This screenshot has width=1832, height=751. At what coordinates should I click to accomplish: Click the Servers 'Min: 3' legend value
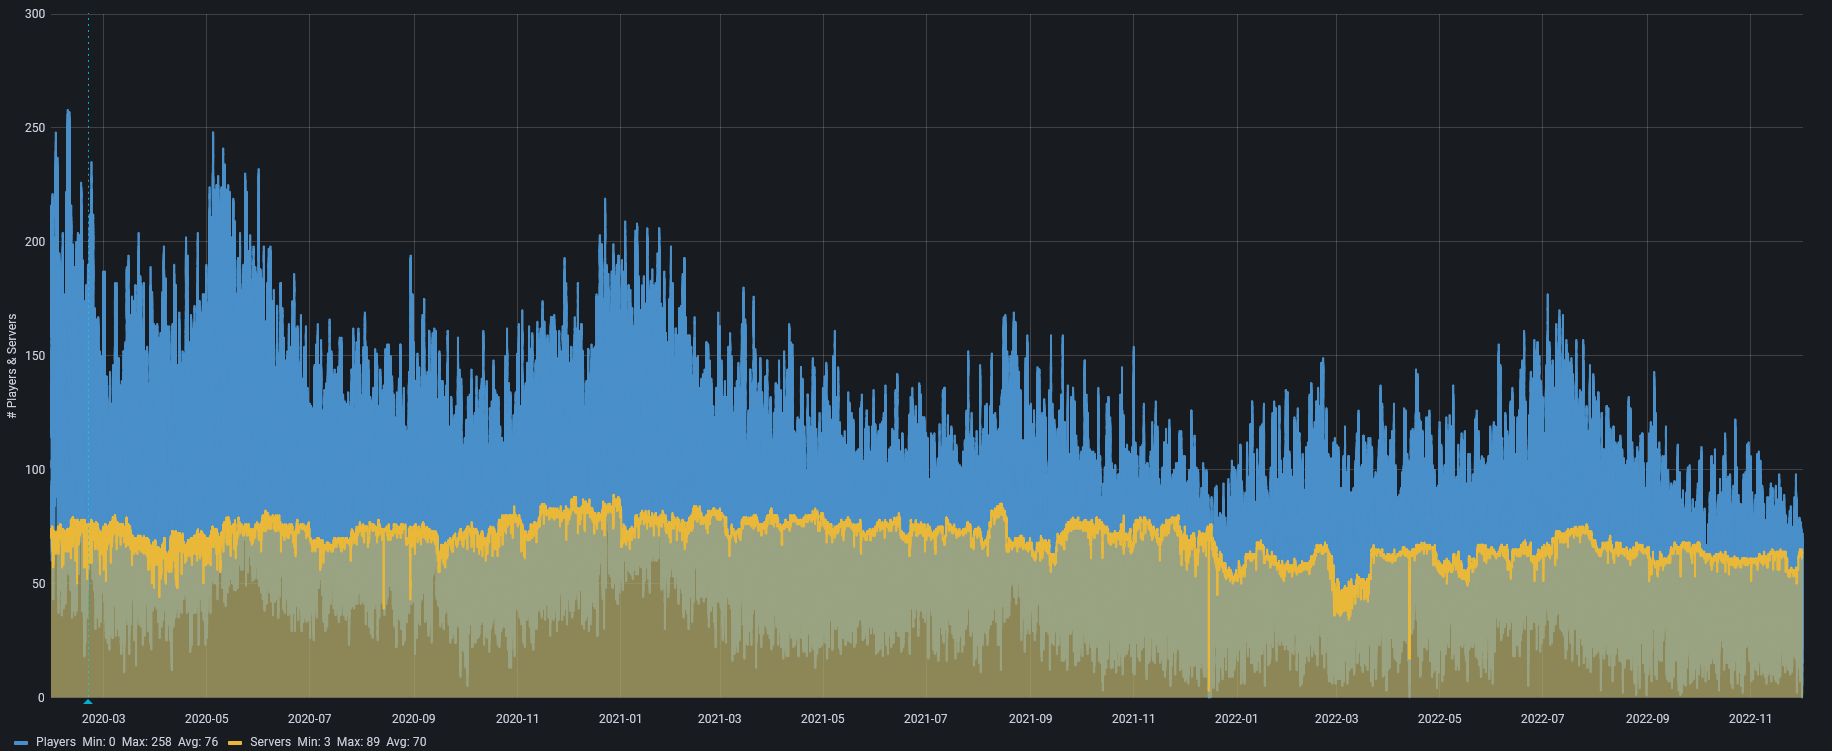pos(314,742)
